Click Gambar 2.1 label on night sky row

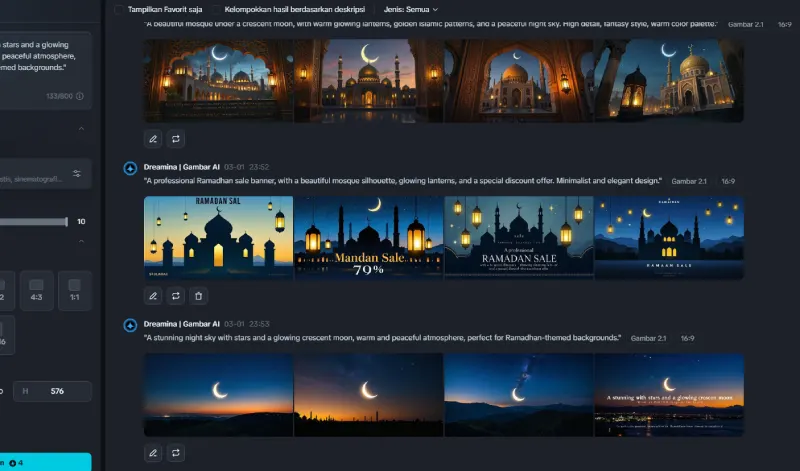(x=648, y=338)
